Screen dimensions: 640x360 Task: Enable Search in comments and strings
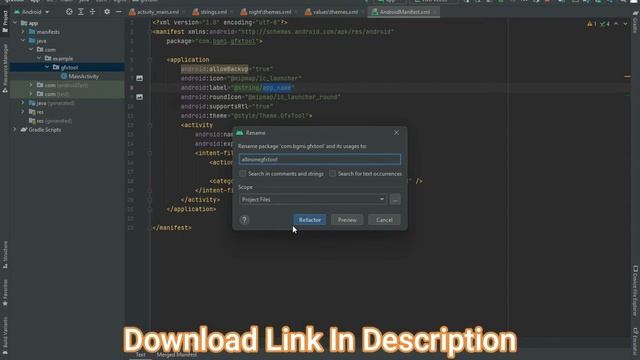point(243,173)
